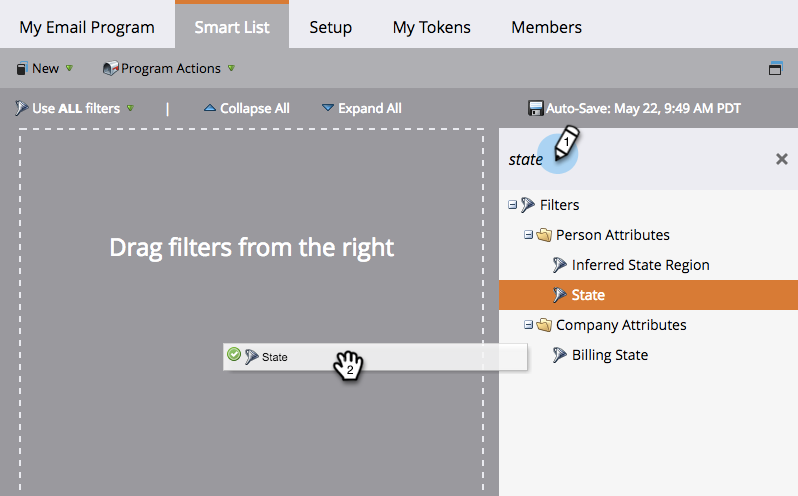Image resolution: width=798 pixels, height=496 pixels.
Task: Select the orange-highlighted State filter
Action: [x=588, y=295]
